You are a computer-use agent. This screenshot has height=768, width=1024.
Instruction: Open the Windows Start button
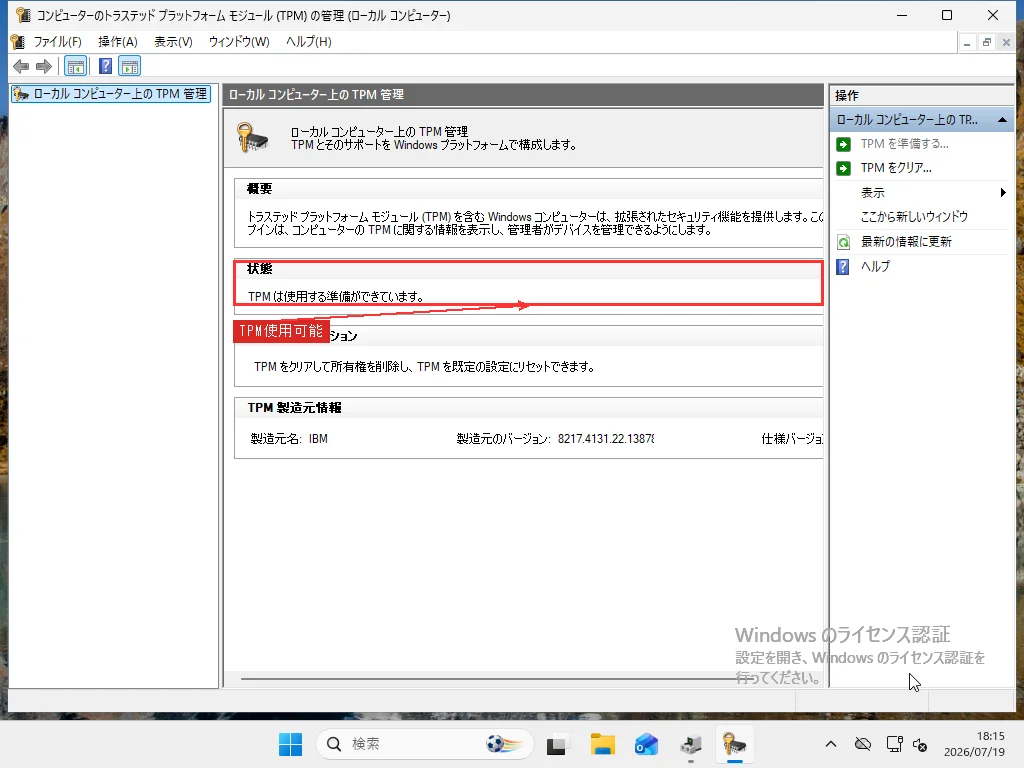(x=290, y=744)
